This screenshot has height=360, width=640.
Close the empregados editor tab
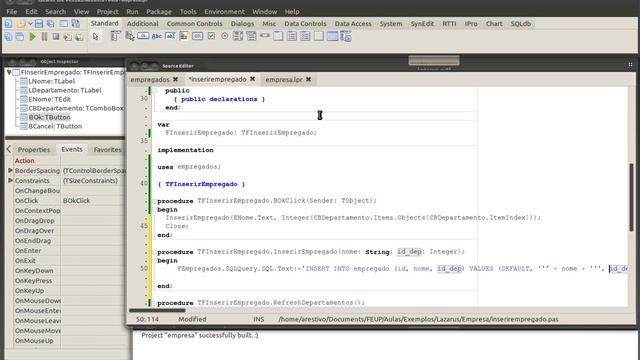pos(176,79)
